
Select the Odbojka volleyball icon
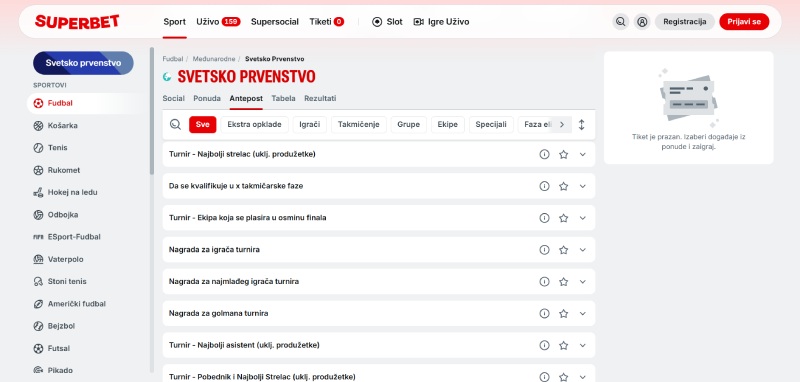(x=38, y=215)
